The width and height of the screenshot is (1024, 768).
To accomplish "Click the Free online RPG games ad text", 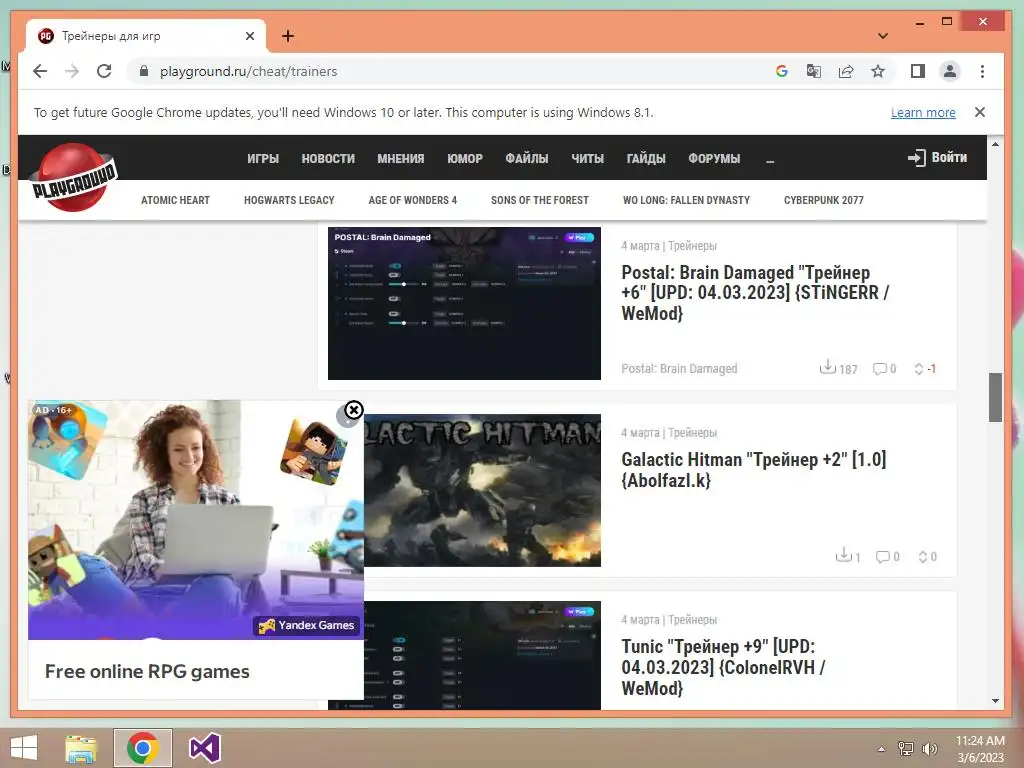I will point(147,671).
